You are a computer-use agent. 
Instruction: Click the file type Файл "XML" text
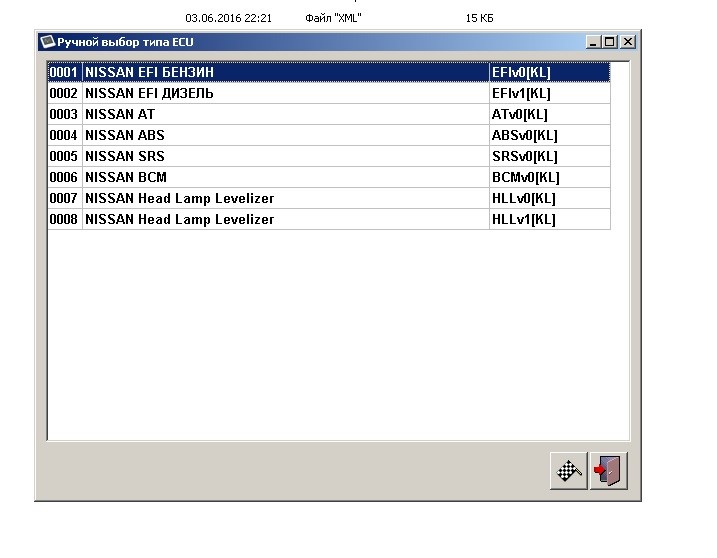(x=333, y=18)
